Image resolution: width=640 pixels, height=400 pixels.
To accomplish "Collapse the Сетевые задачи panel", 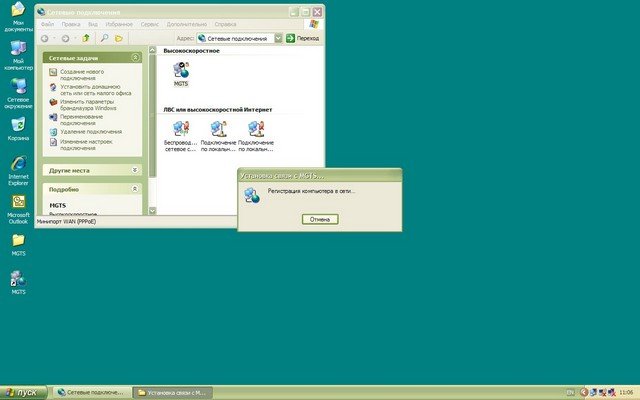I will (135, 59).
